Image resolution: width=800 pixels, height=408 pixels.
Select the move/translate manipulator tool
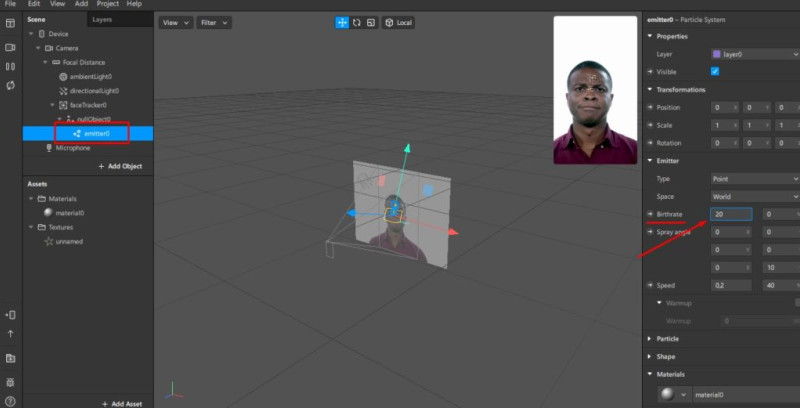342,22
